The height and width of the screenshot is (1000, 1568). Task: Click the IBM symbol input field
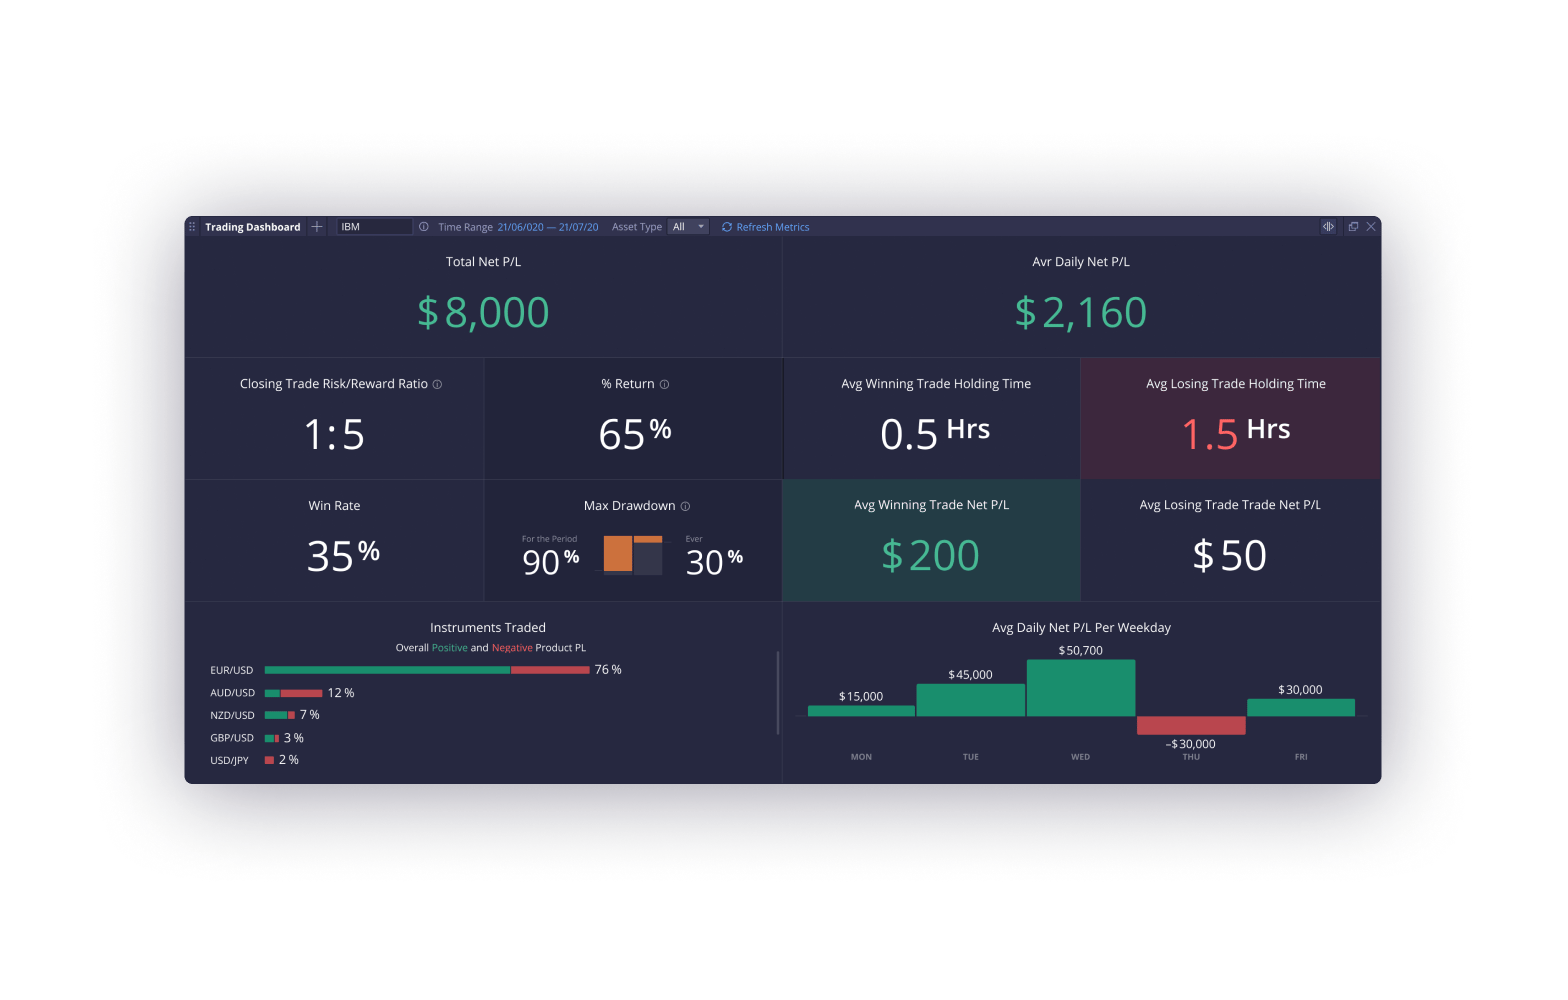coord(374,227)
